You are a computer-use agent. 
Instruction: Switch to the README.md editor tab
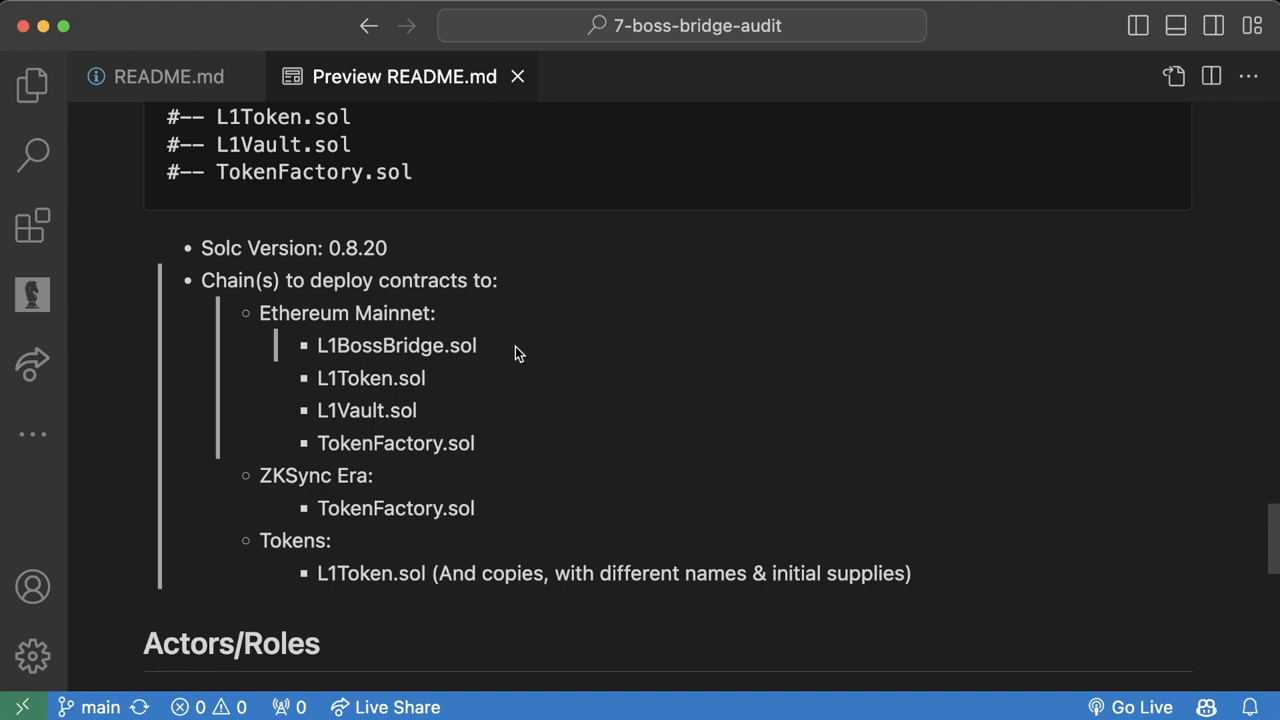point(168,77)
